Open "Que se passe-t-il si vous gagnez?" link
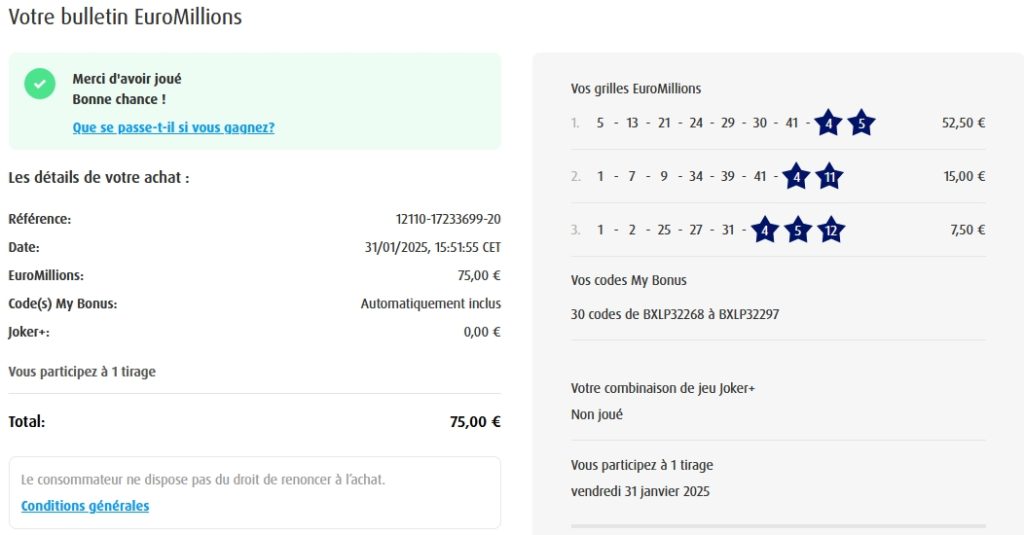This screenshot has height=535, width=1024. pyautogui.click(x=173, y=128)
